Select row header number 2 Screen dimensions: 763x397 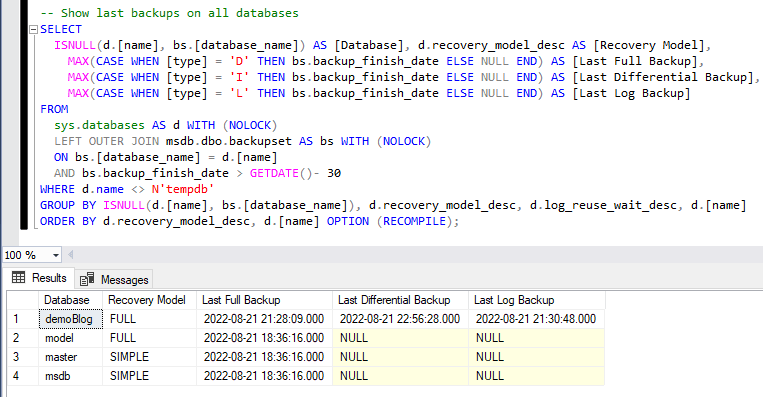pyautogui.click(x=23, y=338)
